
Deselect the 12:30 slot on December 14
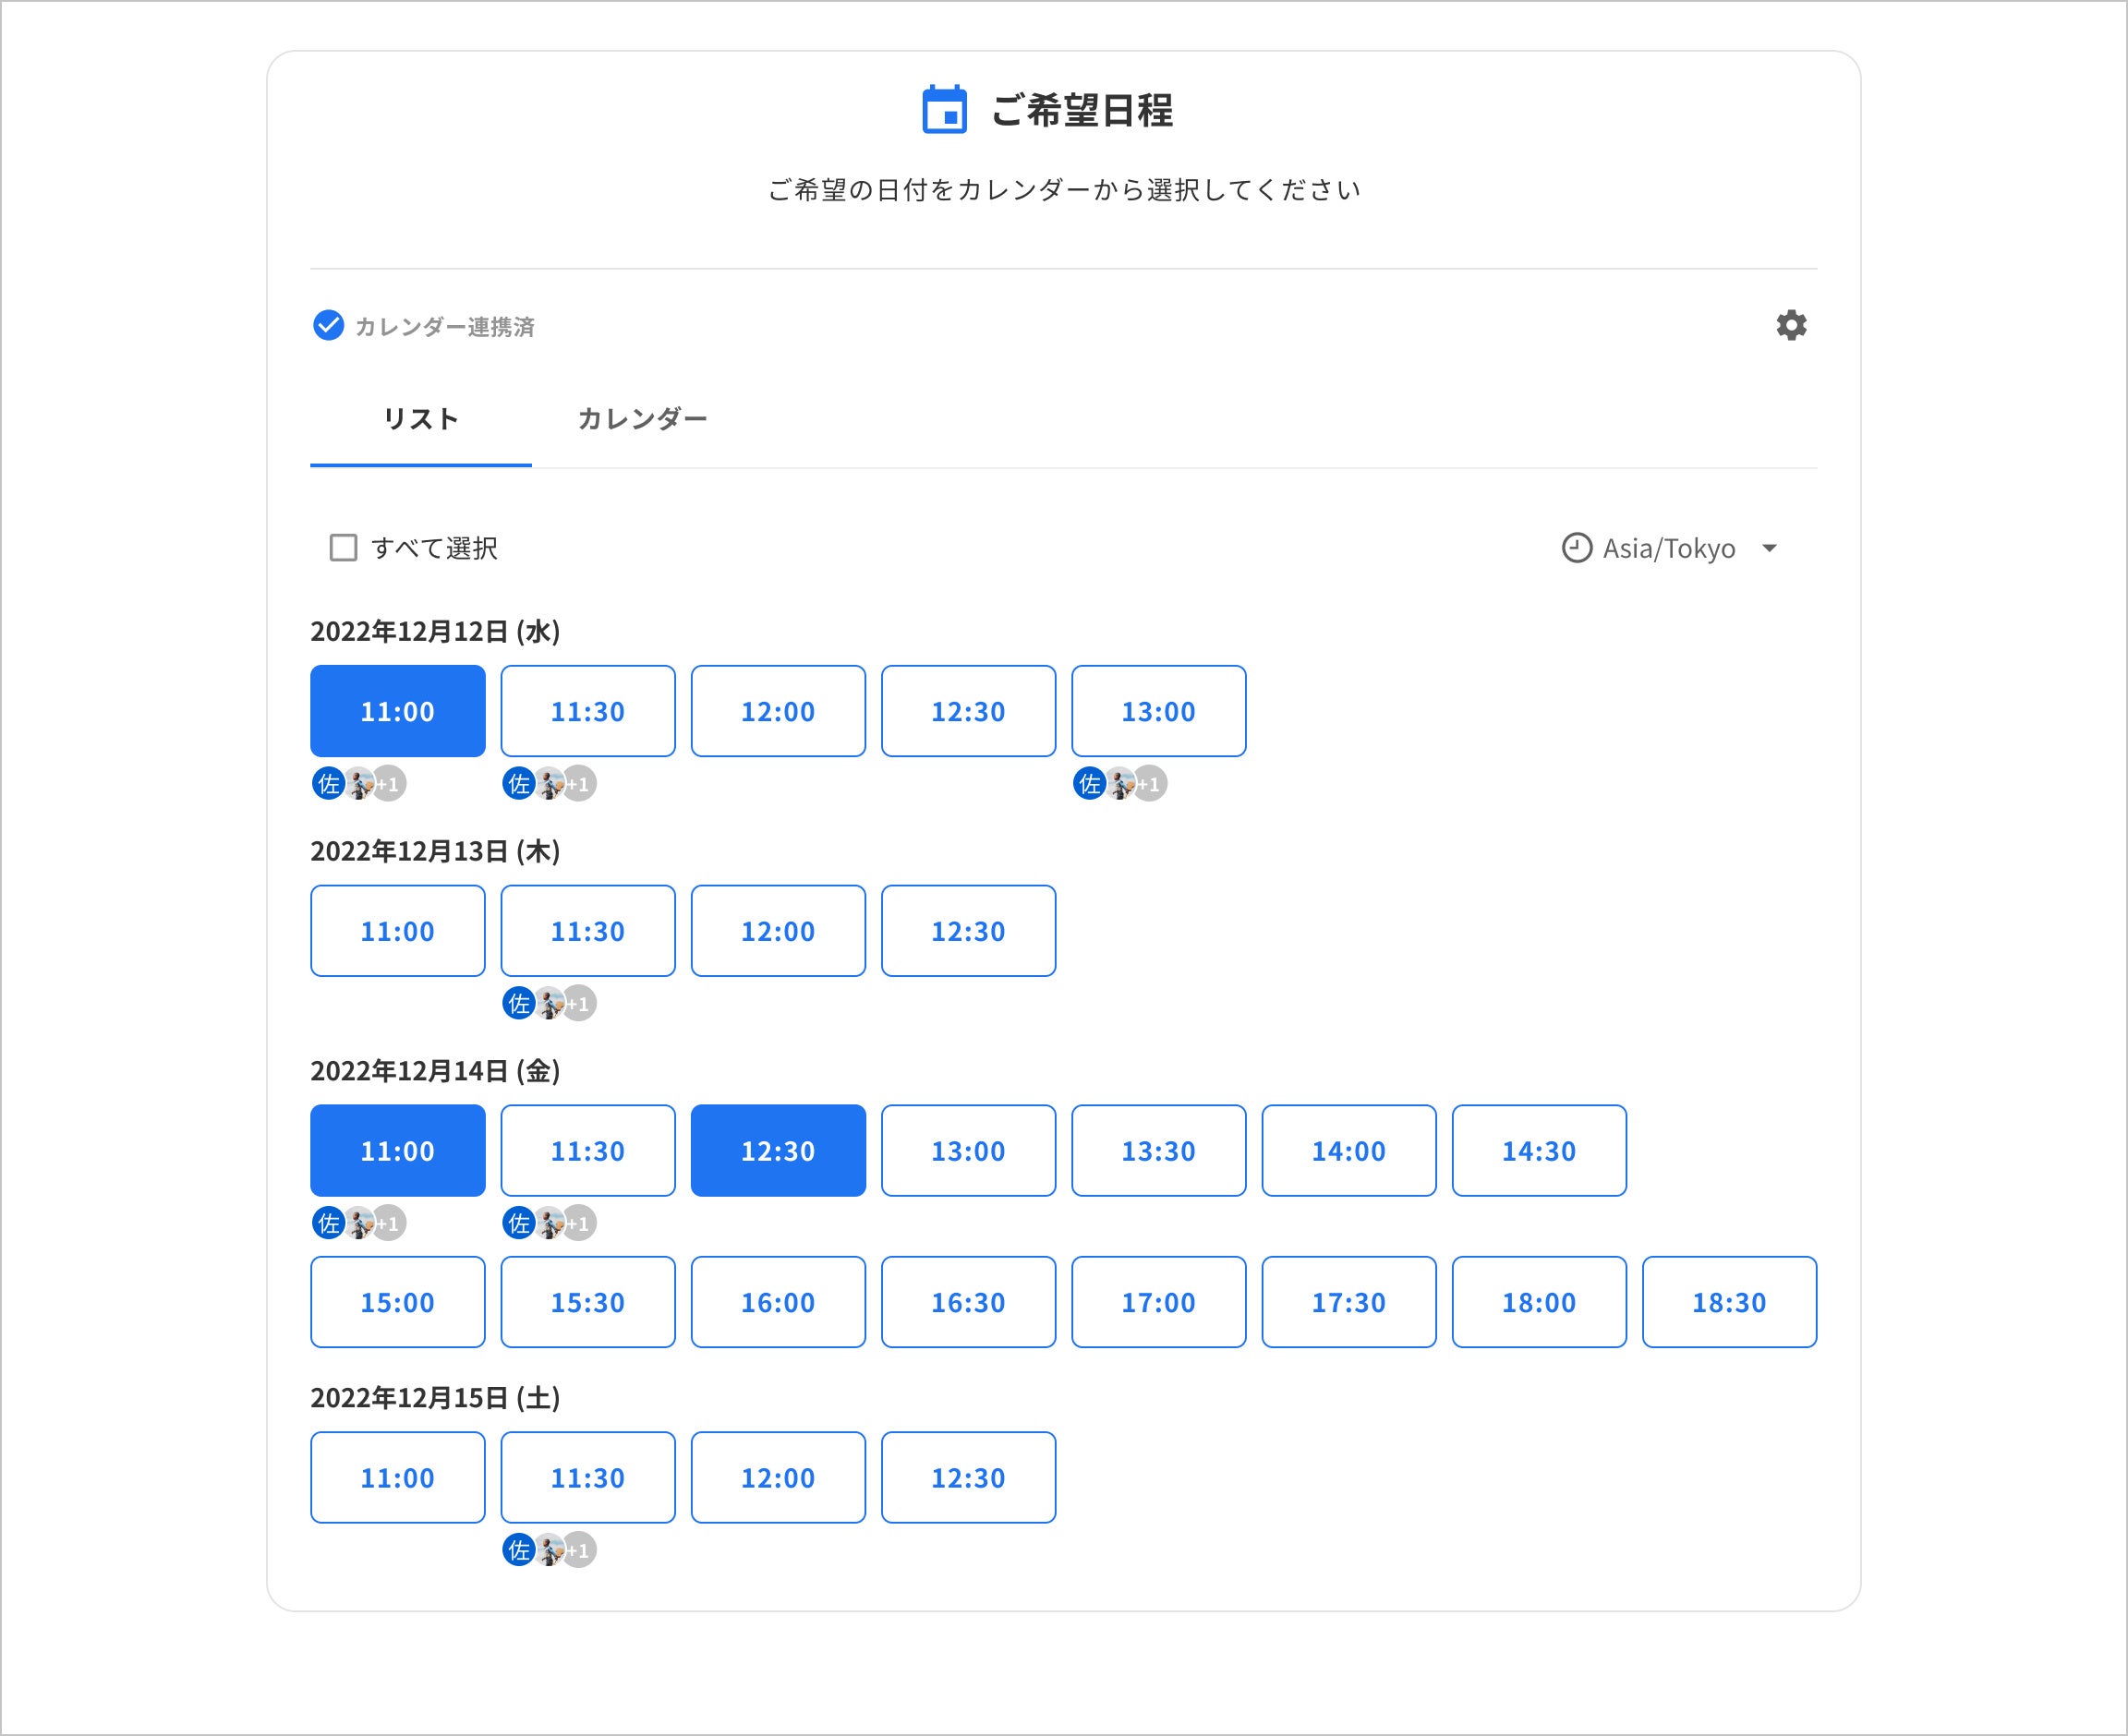point(777,1150)
